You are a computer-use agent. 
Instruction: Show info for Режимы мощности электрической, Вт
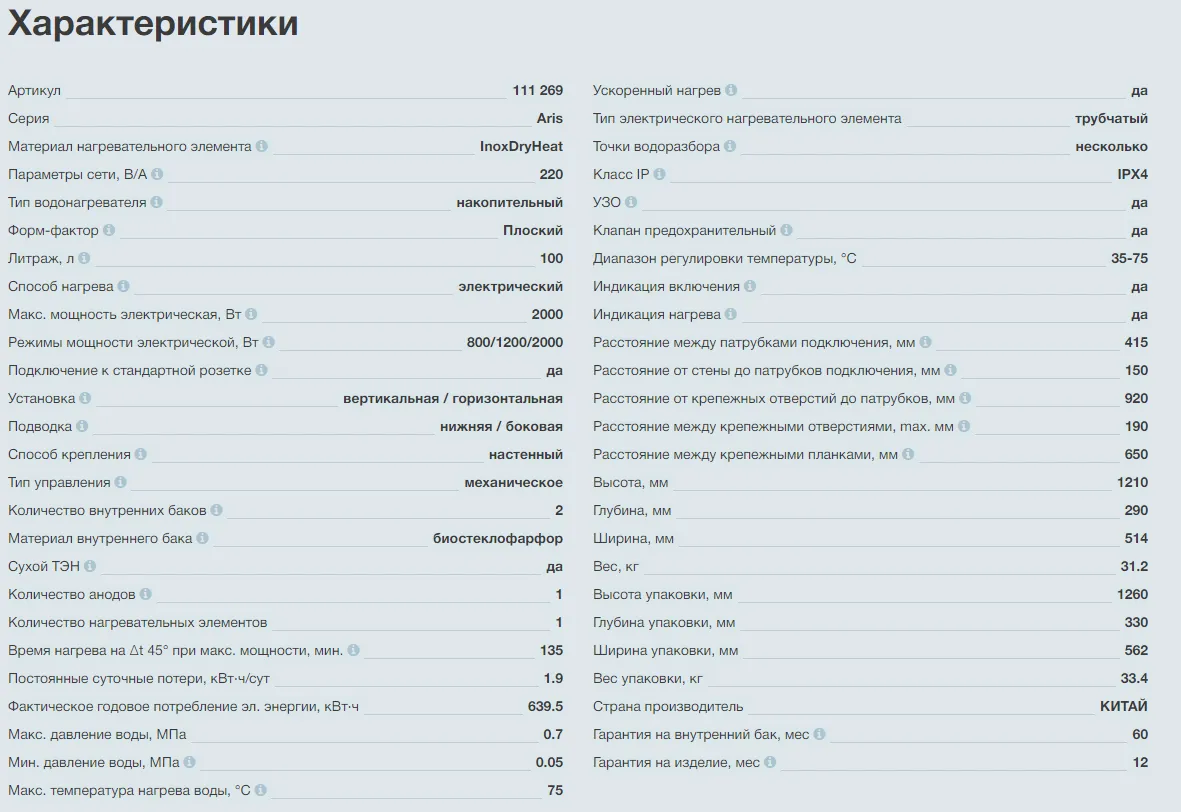tap(269, 342)
